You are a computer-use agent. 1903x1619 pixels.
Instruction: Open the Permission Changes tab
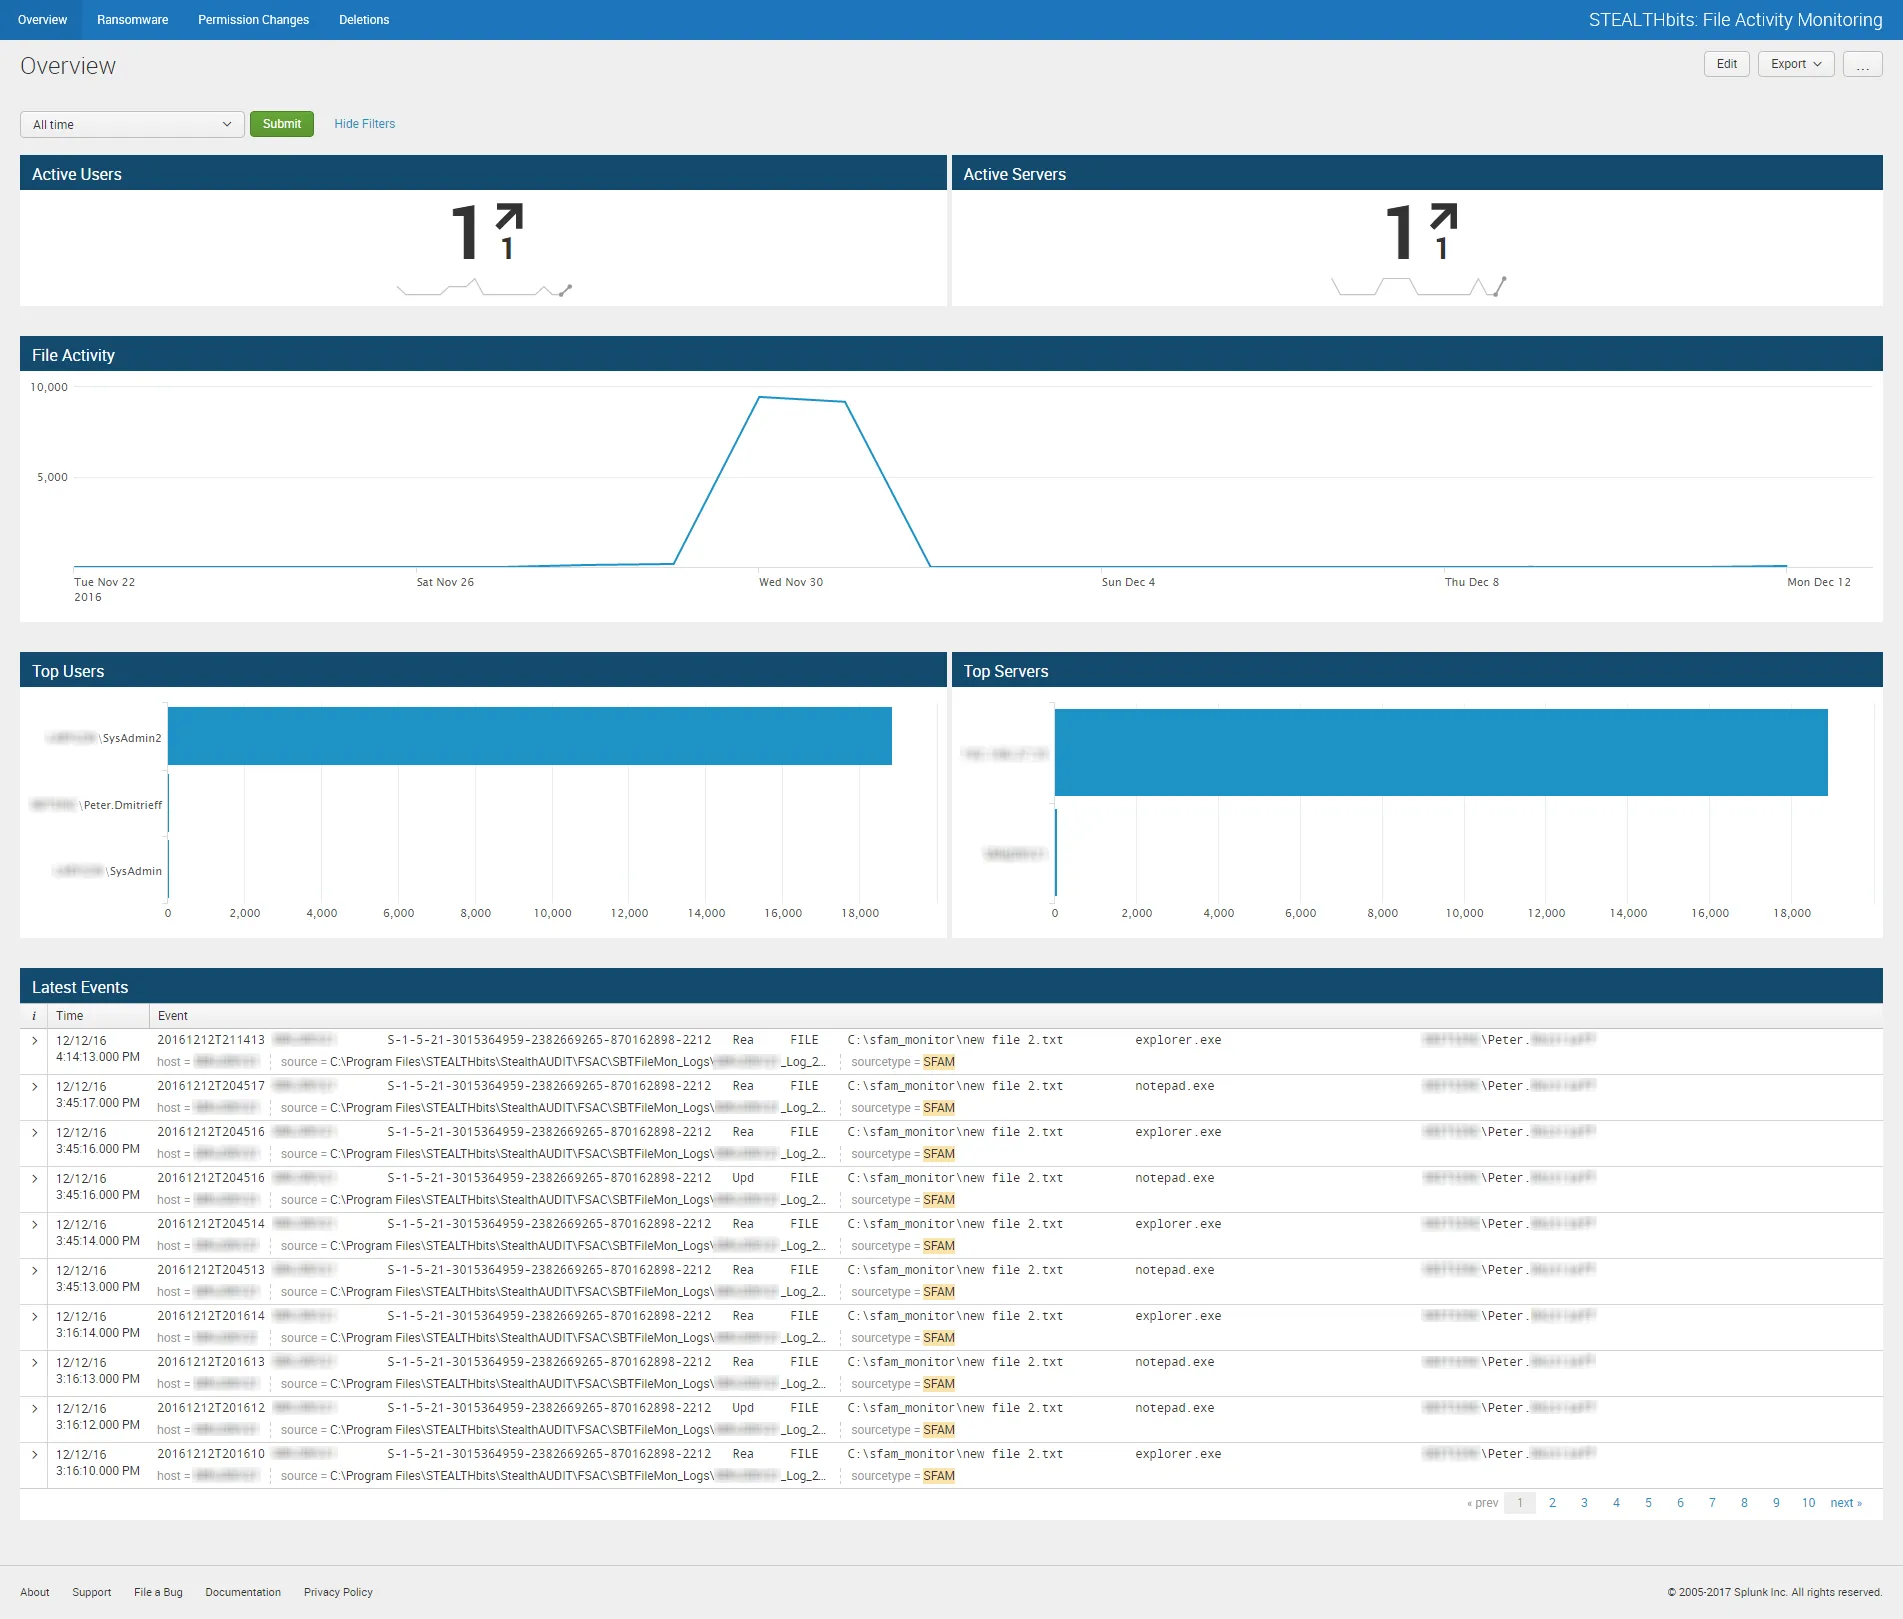[x=253, y=20]
